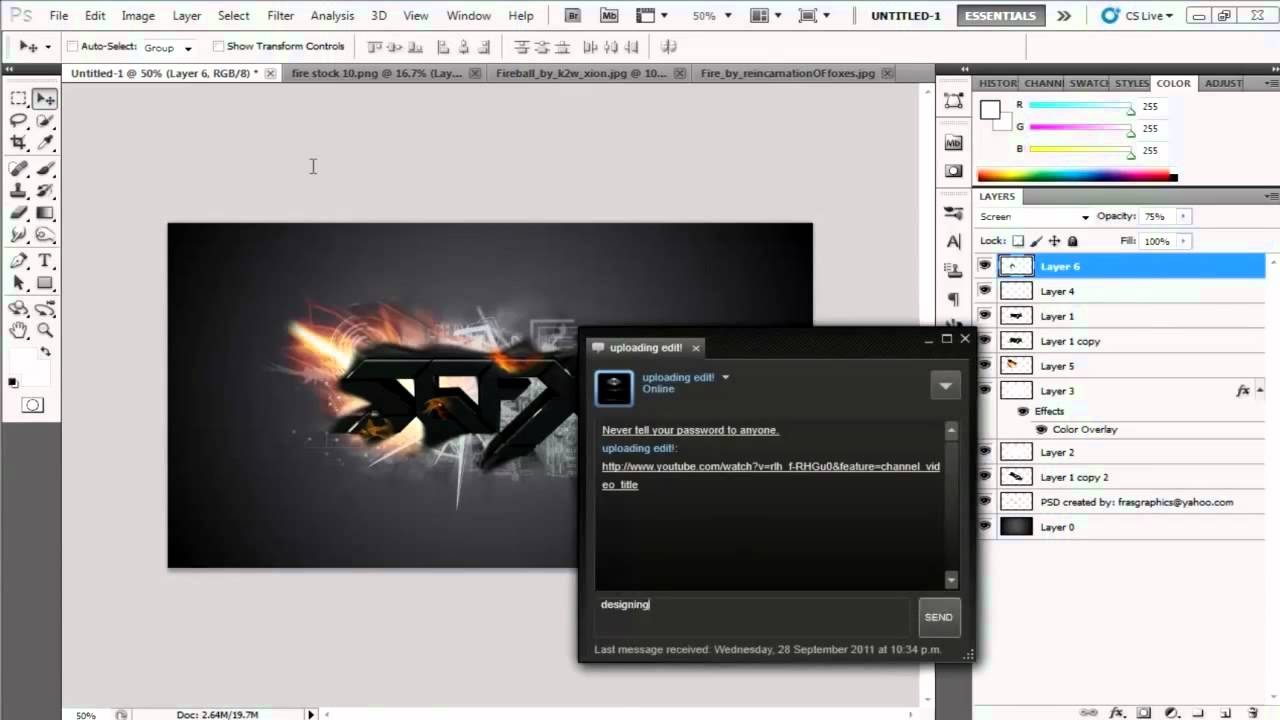Select the Layer 1 copy 2 thumbnail
1280x720 pixels.
pyautogui.click(x=1016, y=477)
